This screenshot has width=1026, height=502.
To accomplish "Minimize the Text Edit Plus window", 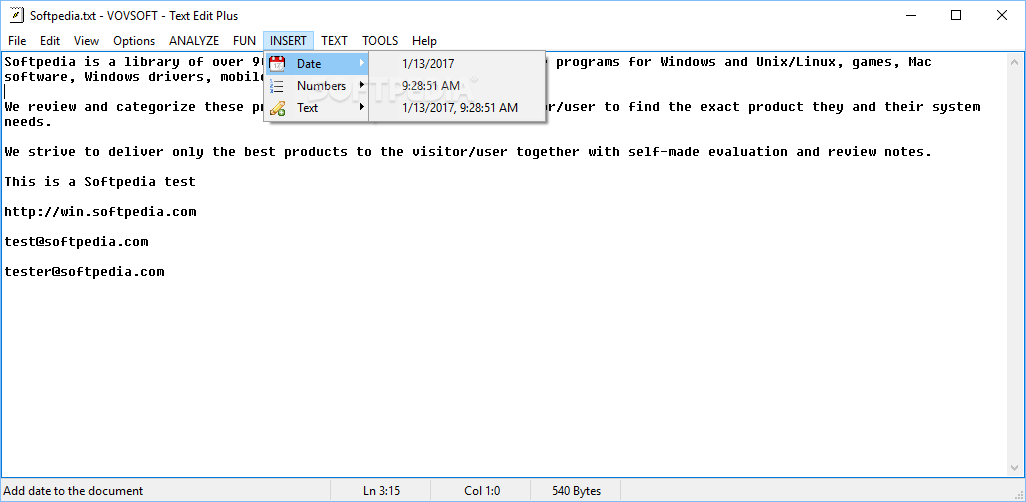I will [x=910, y=16].
